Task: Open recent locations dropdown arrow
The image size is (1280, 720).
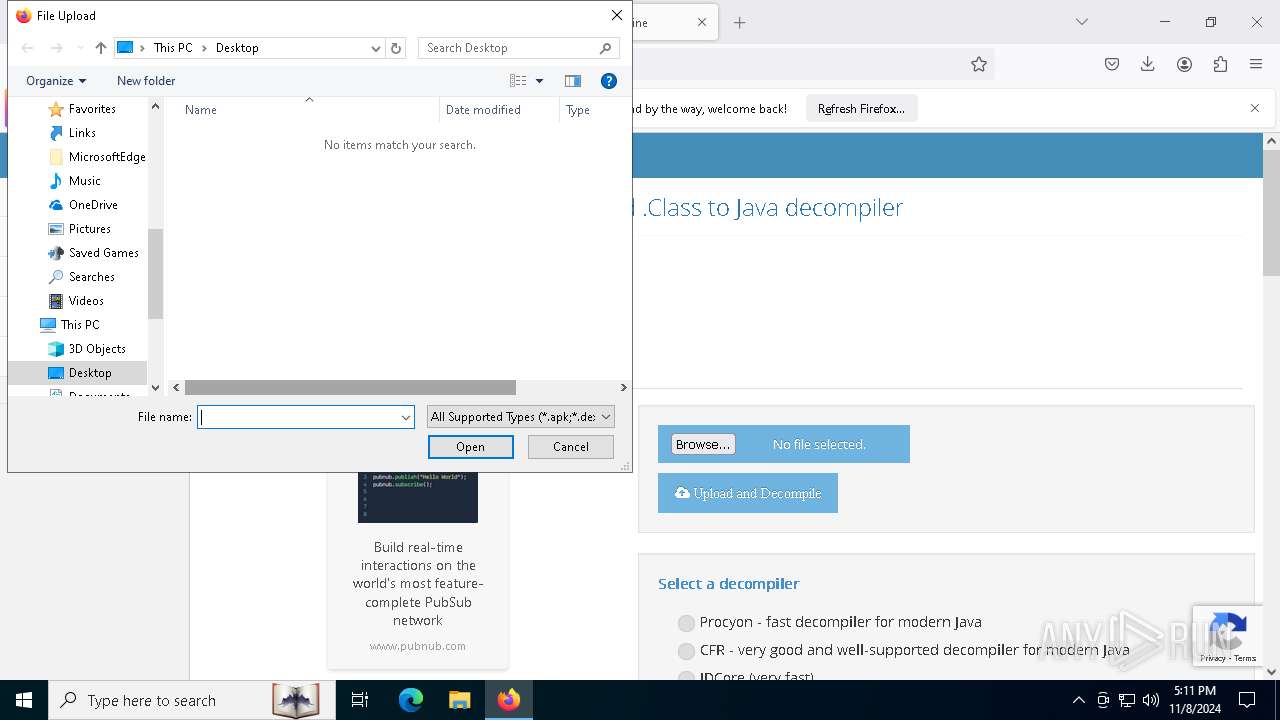Action: 80,48
